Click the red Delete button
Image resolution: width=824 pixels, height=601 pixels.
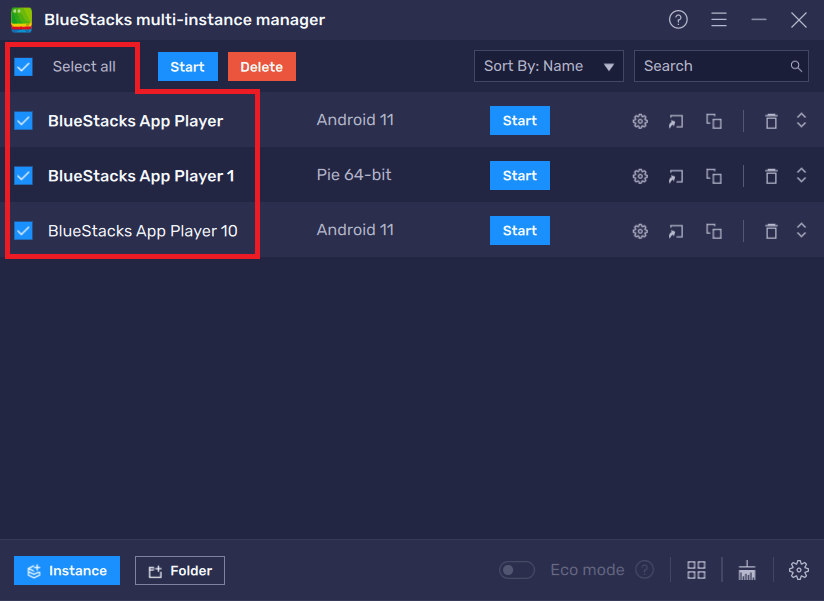point(261,66)
